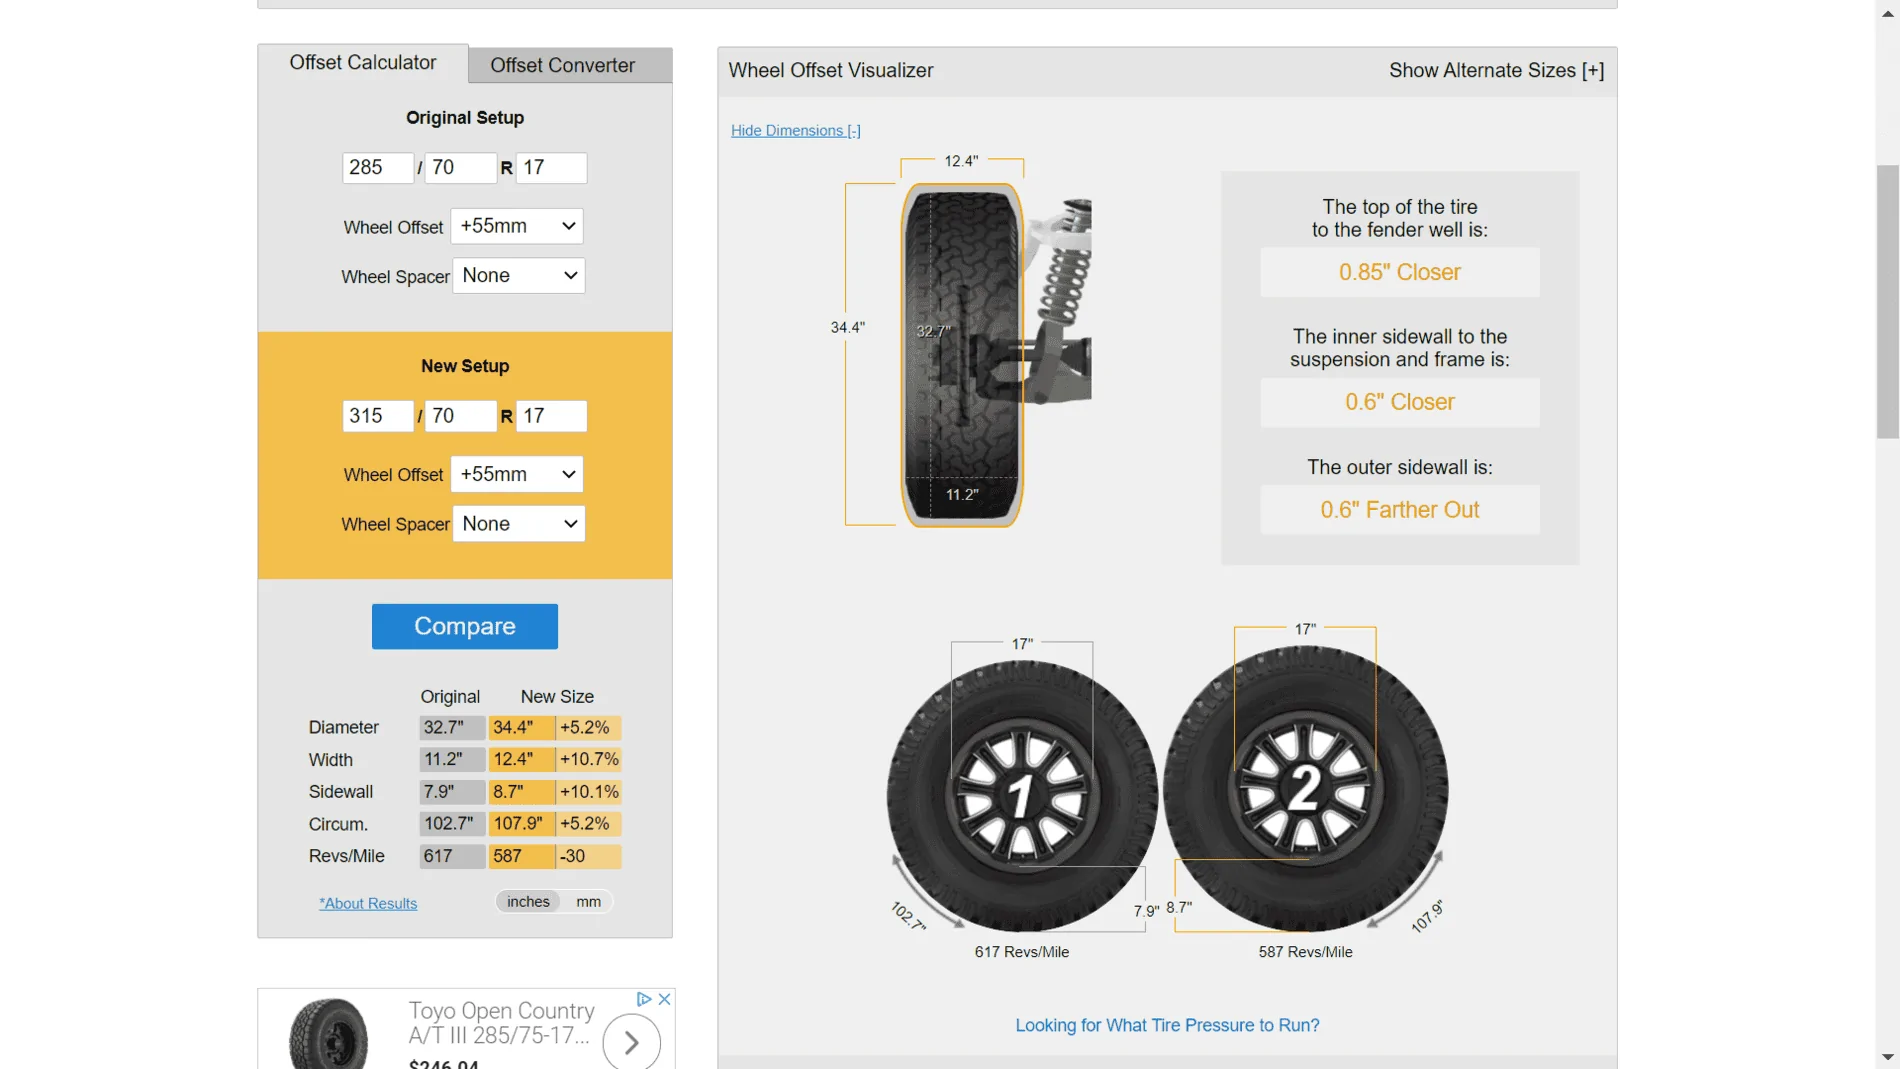1900x1069 pixels.
Task: Click the new tire width field 315
Action: [x=378, y=416]
